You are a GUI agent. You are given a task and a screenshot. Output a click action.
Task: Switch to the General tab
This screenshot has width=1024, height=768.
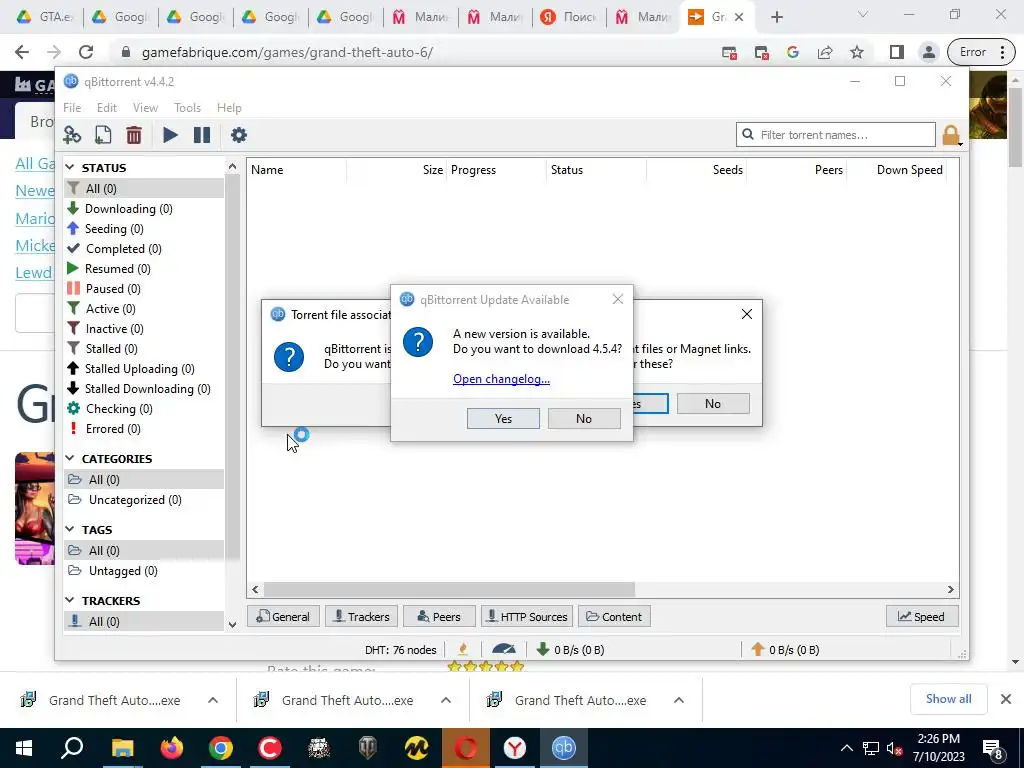point(283,616)
